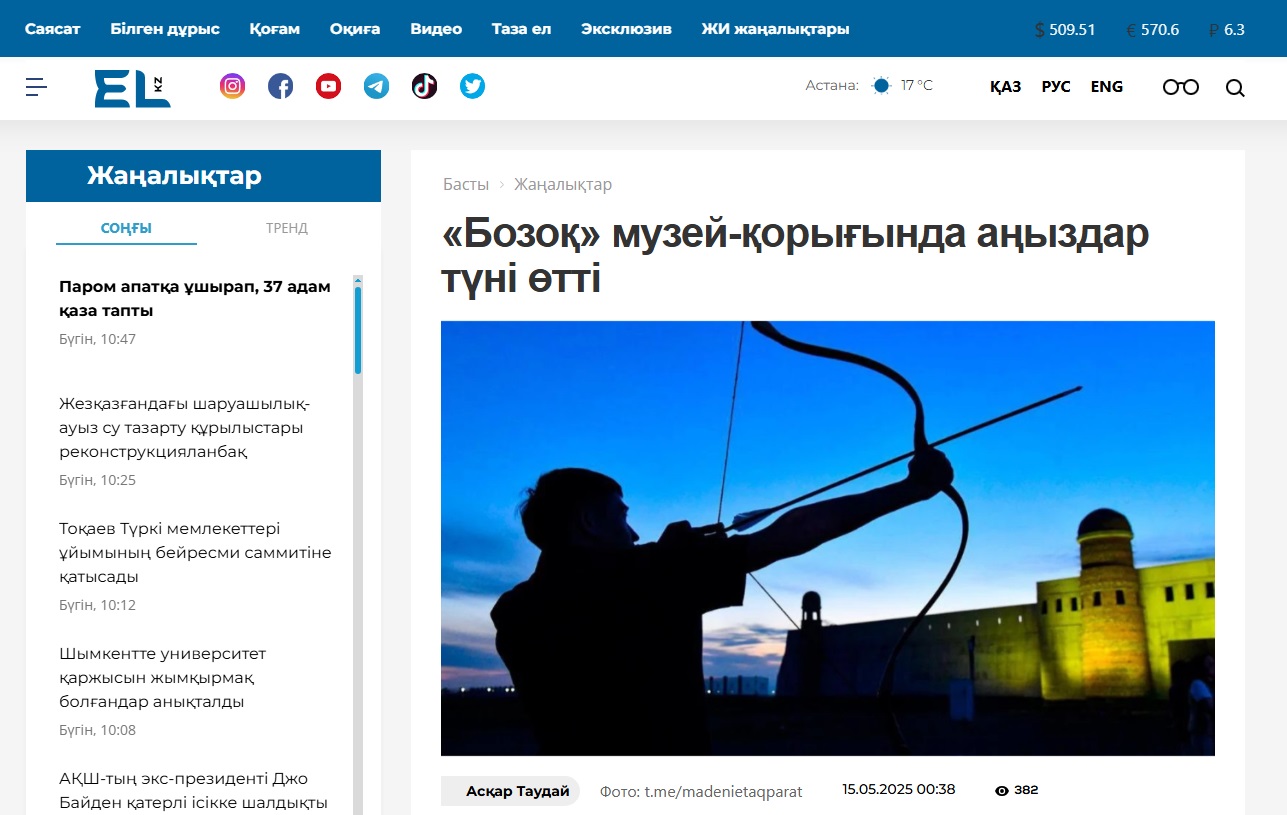
Task: Switch language to ҚАЗ
Action: (1006, 87)
